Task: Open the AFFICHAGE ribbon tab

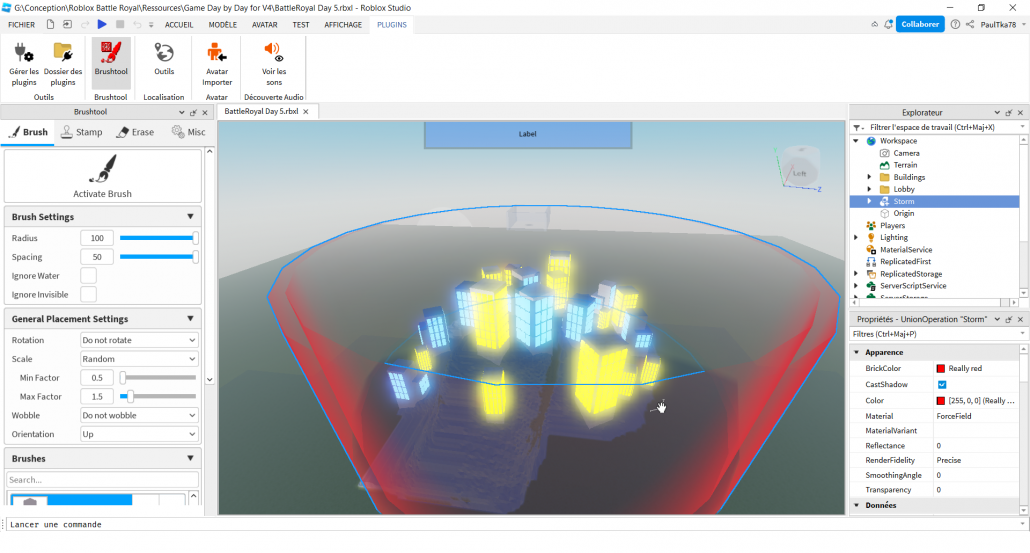Action: point(343,25)
